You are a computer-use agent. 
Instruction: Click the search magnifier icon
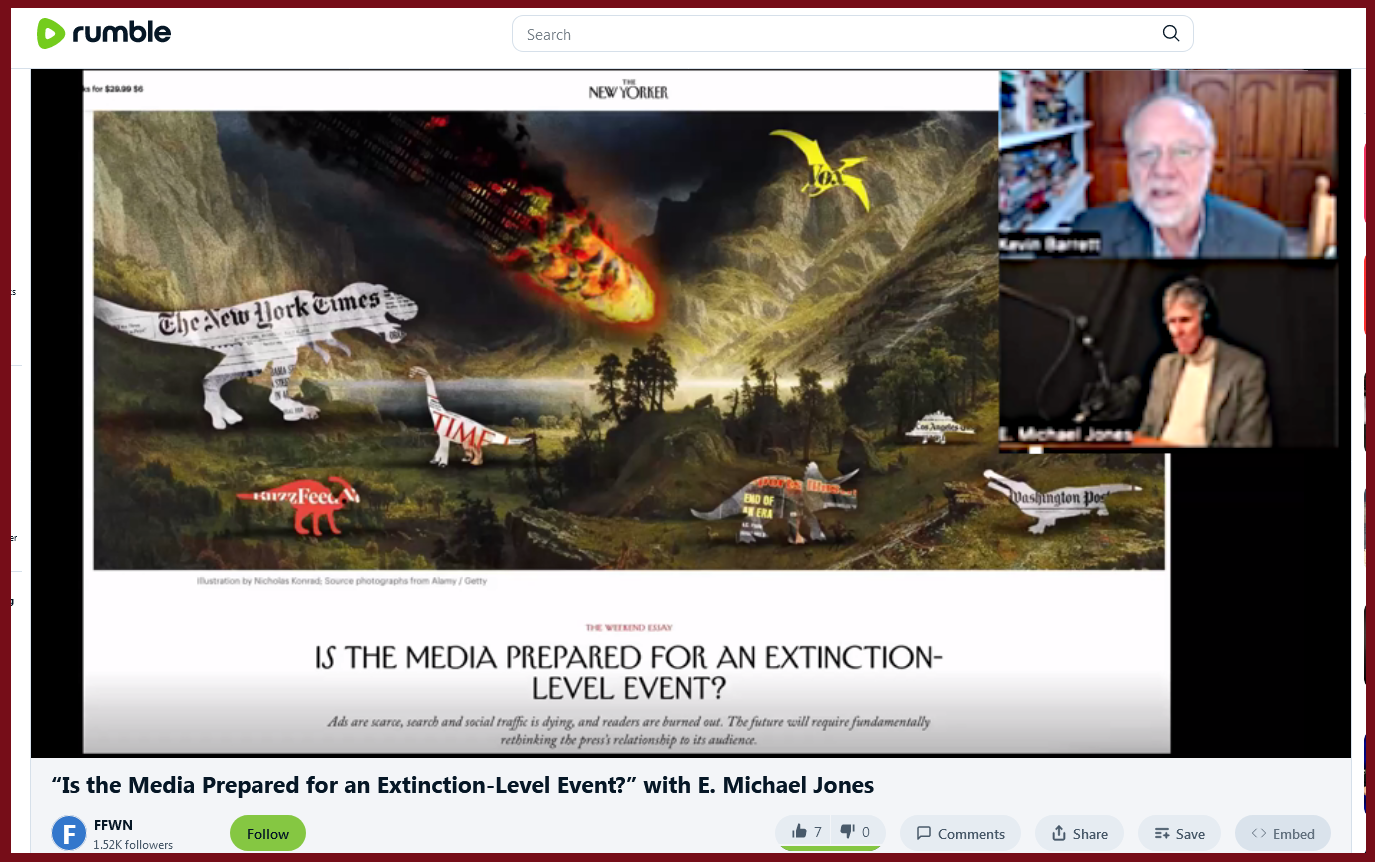coord(1171,34)
